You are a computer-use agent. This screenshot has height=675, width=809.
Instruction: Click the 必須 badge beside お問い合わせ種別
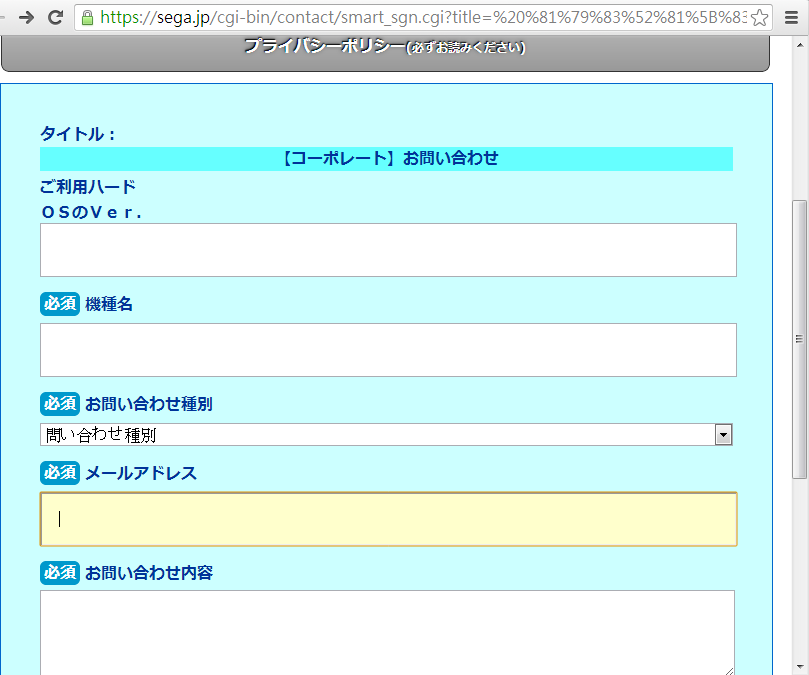(x=59, y=404)
